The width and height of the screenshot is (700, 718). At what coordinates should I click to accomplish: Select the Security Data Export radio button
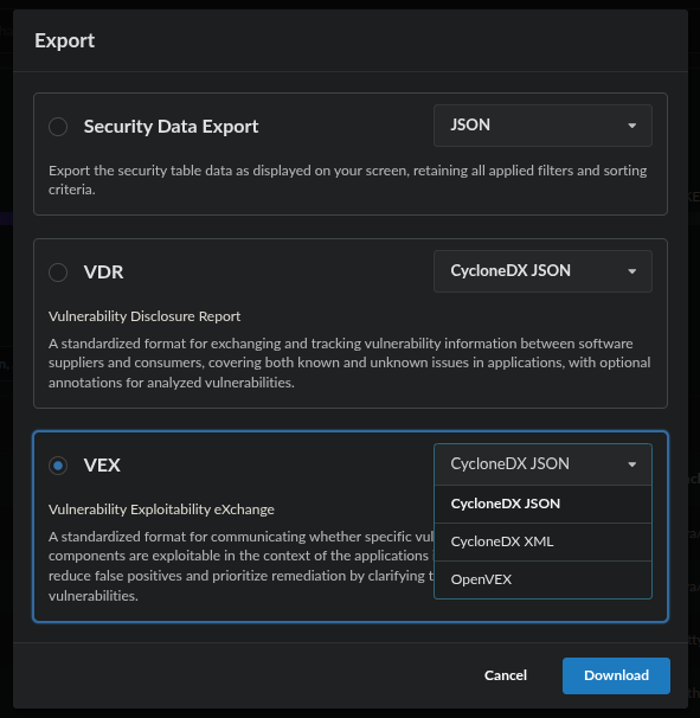(59, 126)
